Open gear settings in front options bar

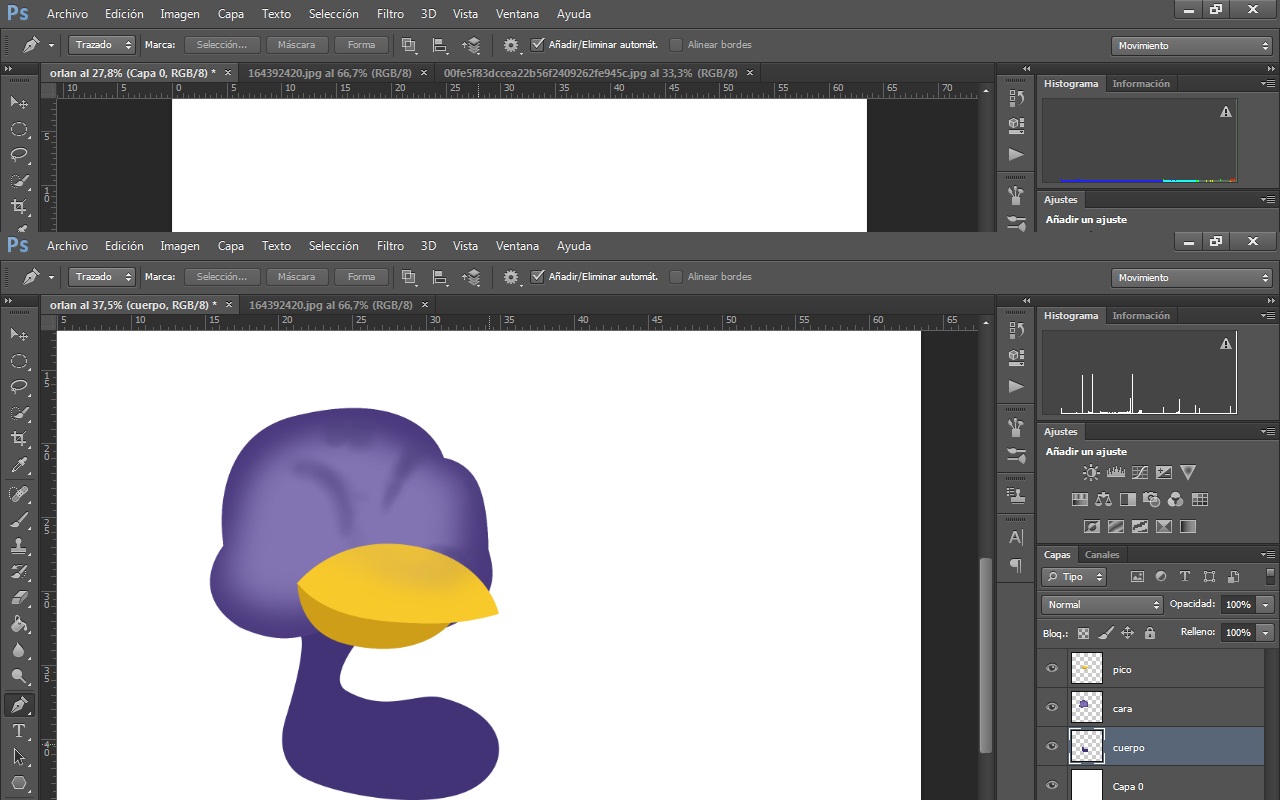tap(512, 277)
